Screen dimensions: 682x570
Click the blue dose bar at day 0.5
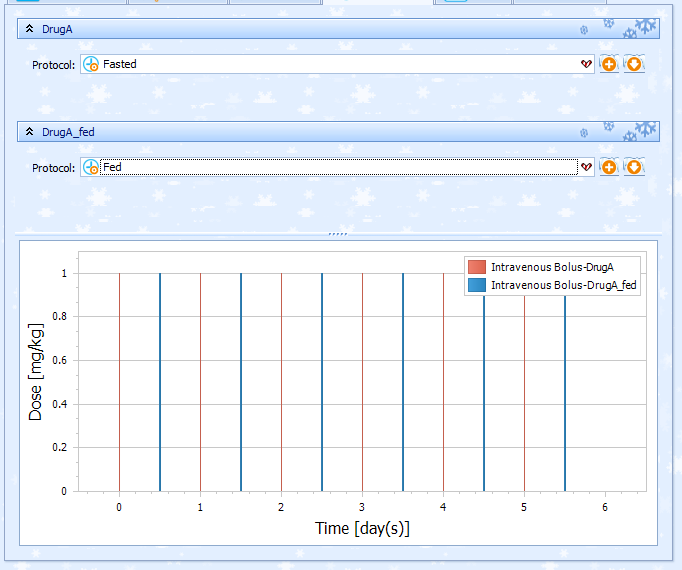click(x=160, y=382)
